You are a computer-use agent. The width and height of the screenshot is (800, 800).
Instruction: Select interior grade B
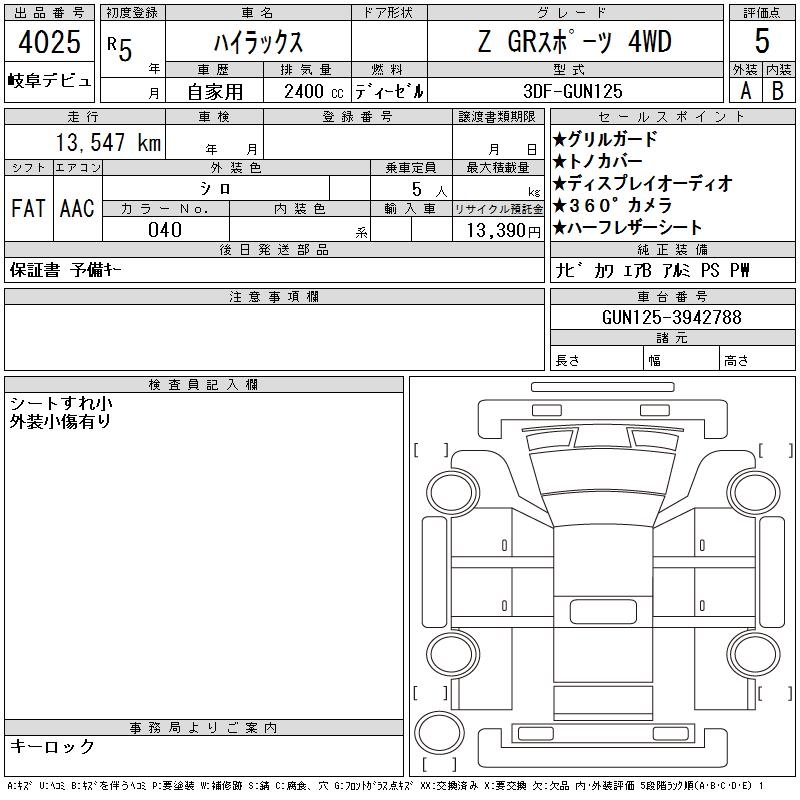[778, 91]
